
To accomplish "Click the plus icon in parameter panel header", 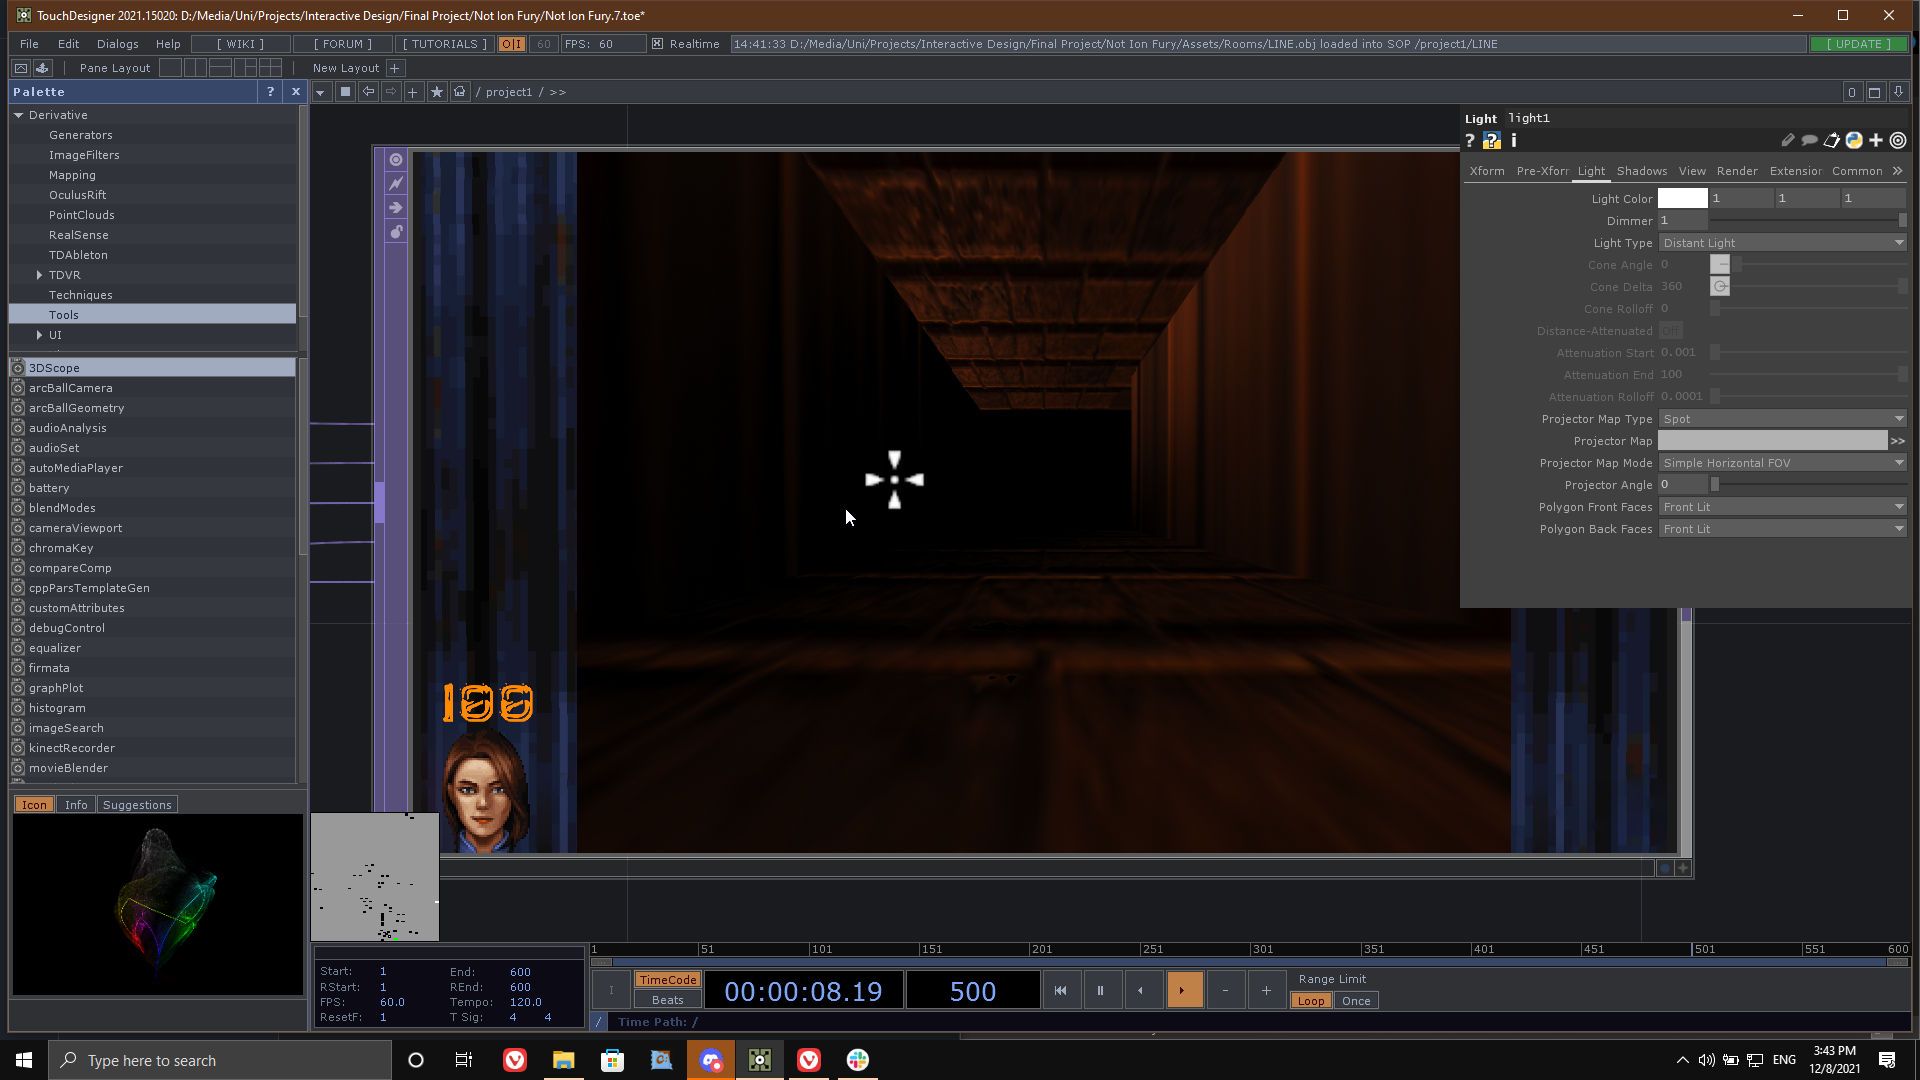I will point(1876,141).
